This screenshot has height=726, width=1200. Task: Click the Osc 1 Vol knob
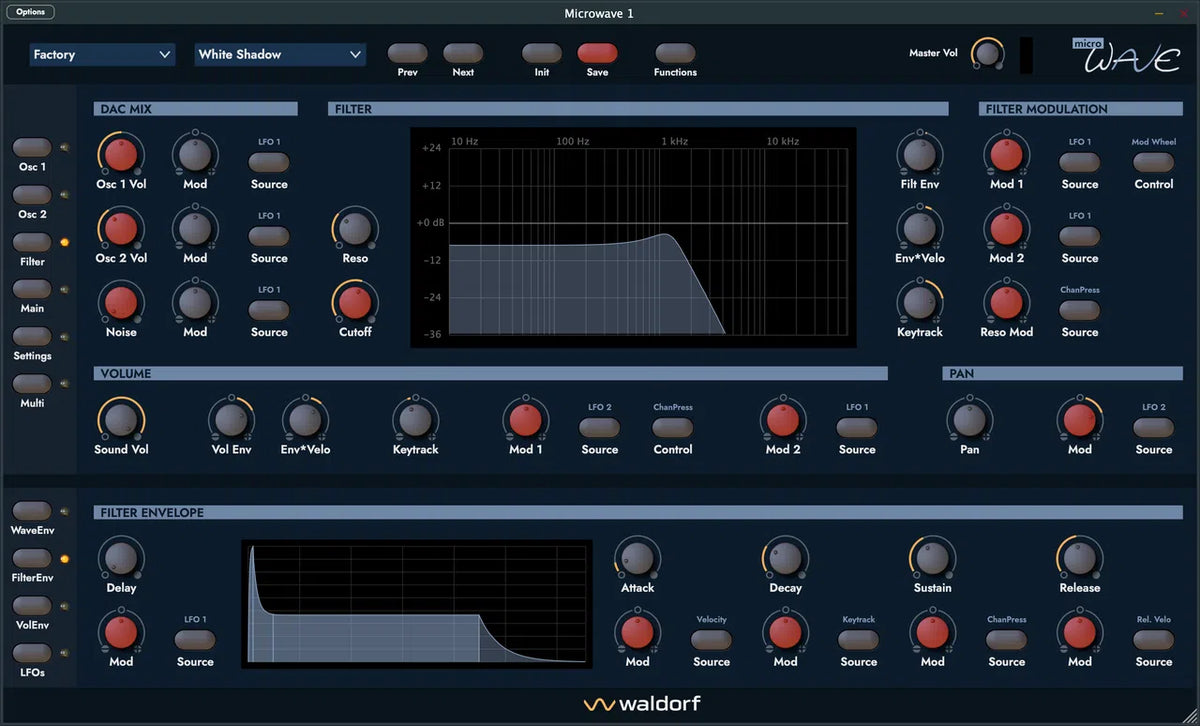coord(120,154)
